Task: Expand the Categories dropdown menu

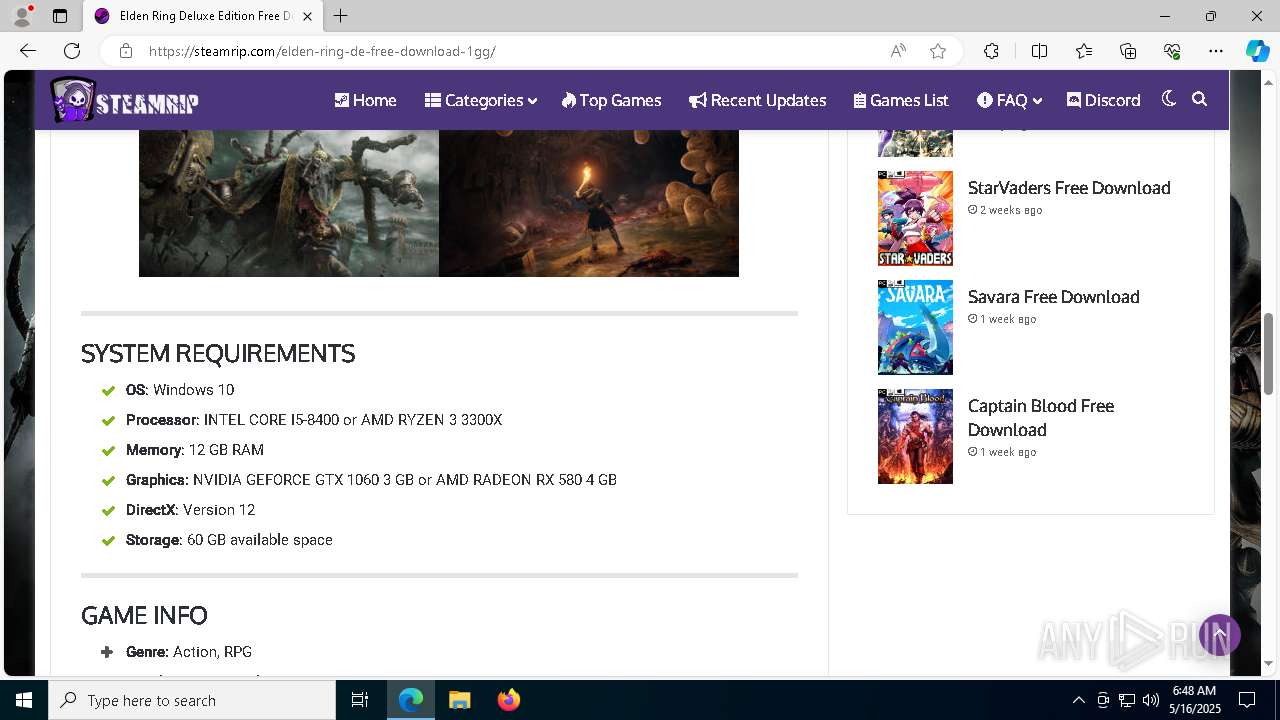Action: (x=480, y=100)
